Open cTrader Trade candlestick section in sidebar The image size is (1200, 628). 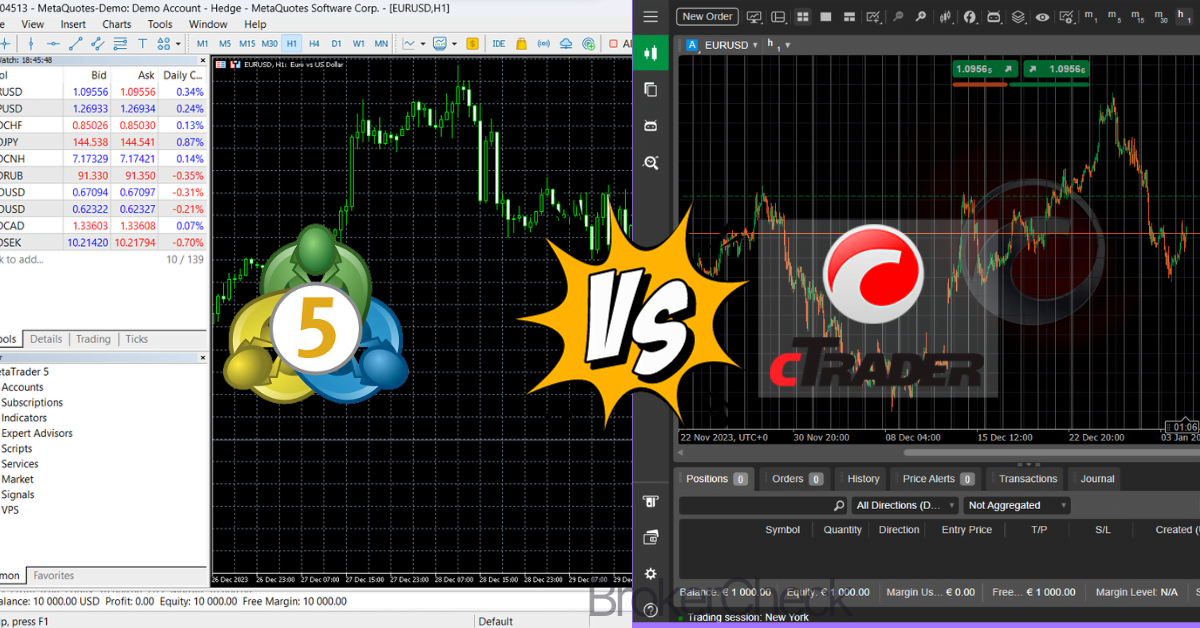tap(651, 52)
